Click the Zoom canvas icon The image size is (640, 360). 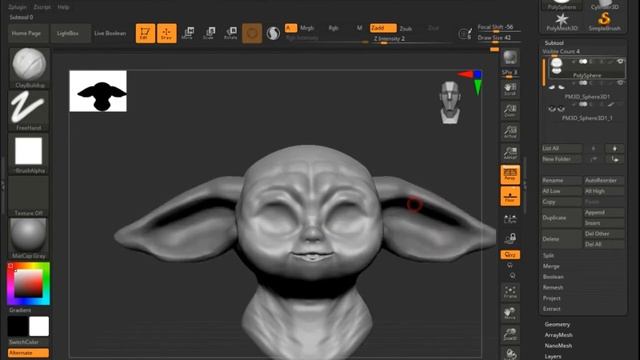(510, 110)
